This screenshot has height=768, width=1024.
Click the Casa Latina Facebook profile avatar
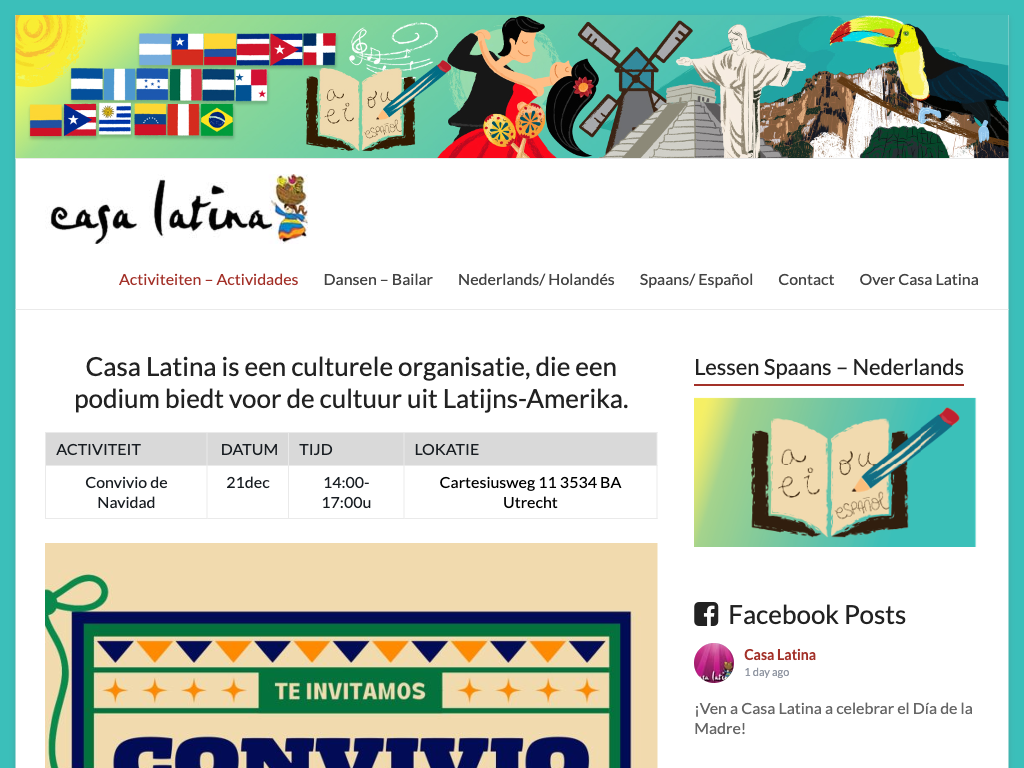tap(714, 663)
